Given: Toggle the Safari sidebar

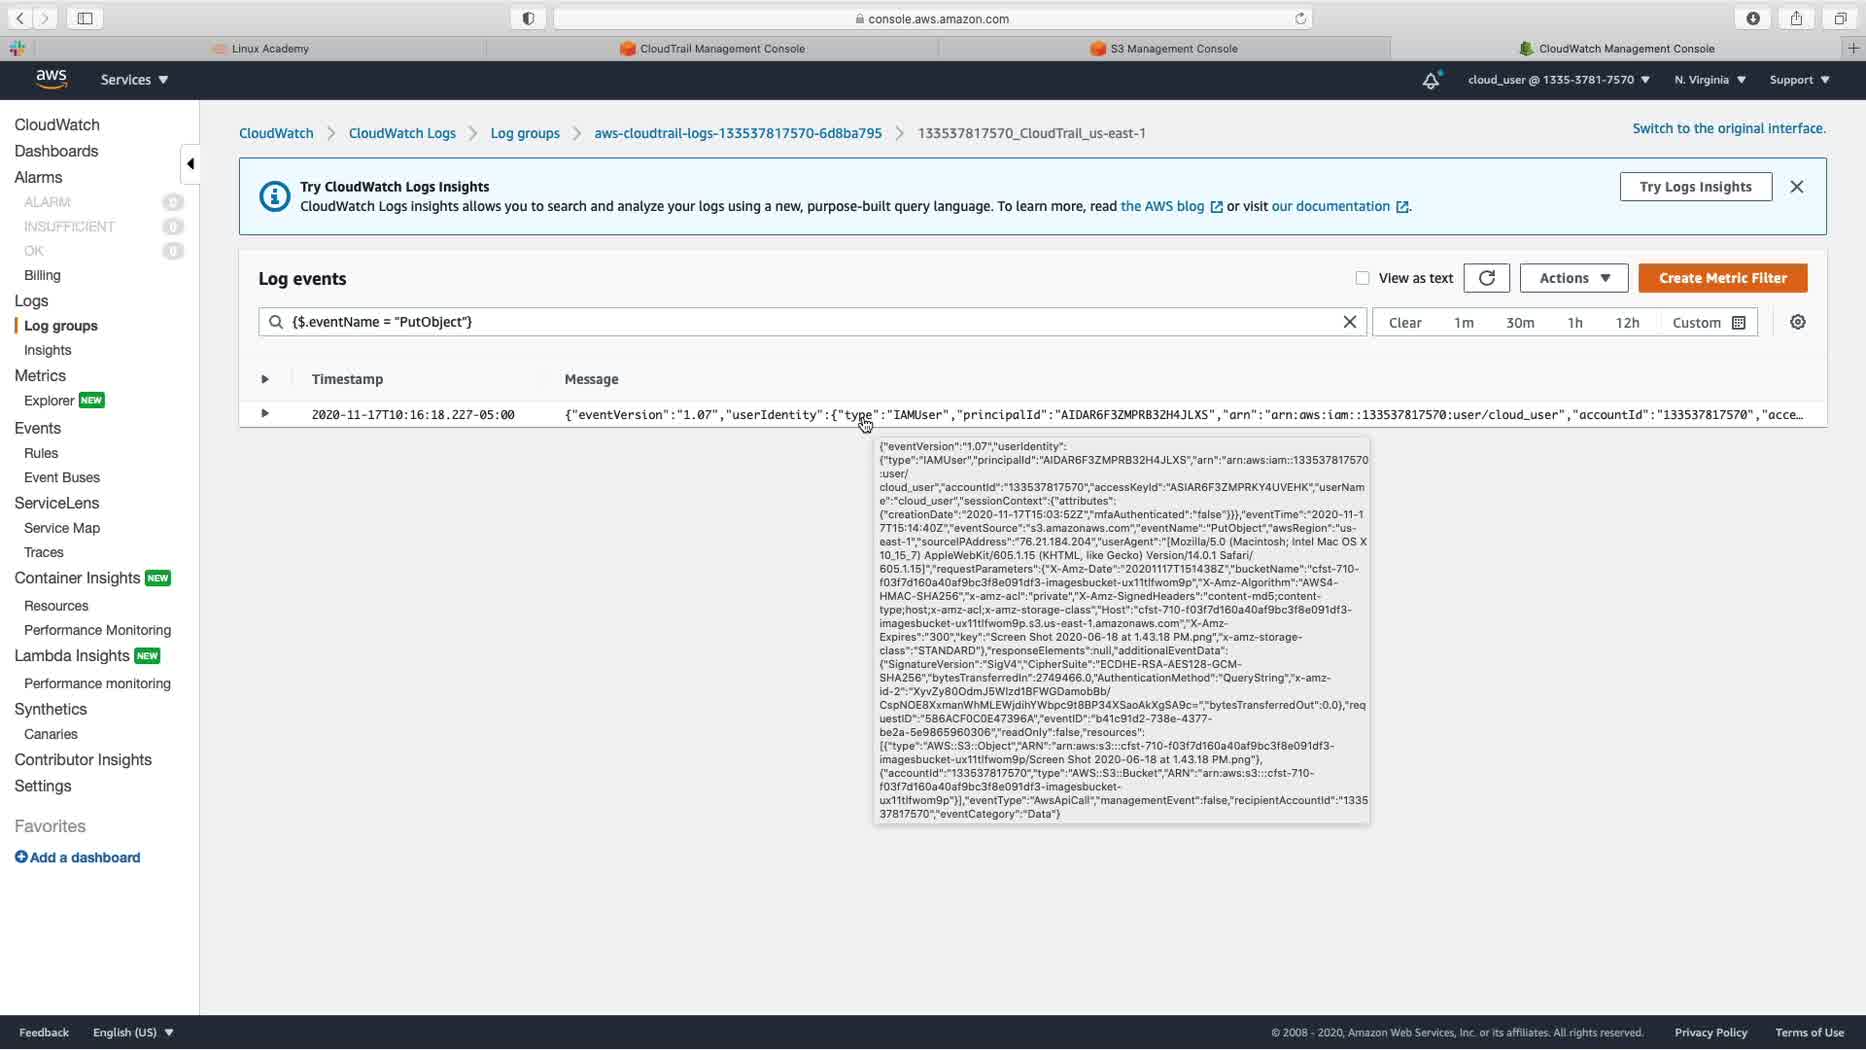Looking at the screenshot, I should [85, 18].
